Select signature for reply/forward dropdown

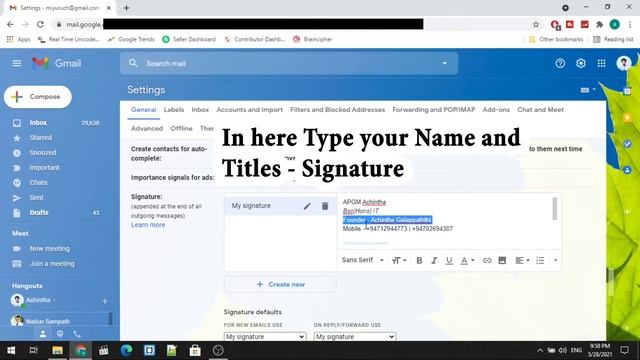coord(355,337)
